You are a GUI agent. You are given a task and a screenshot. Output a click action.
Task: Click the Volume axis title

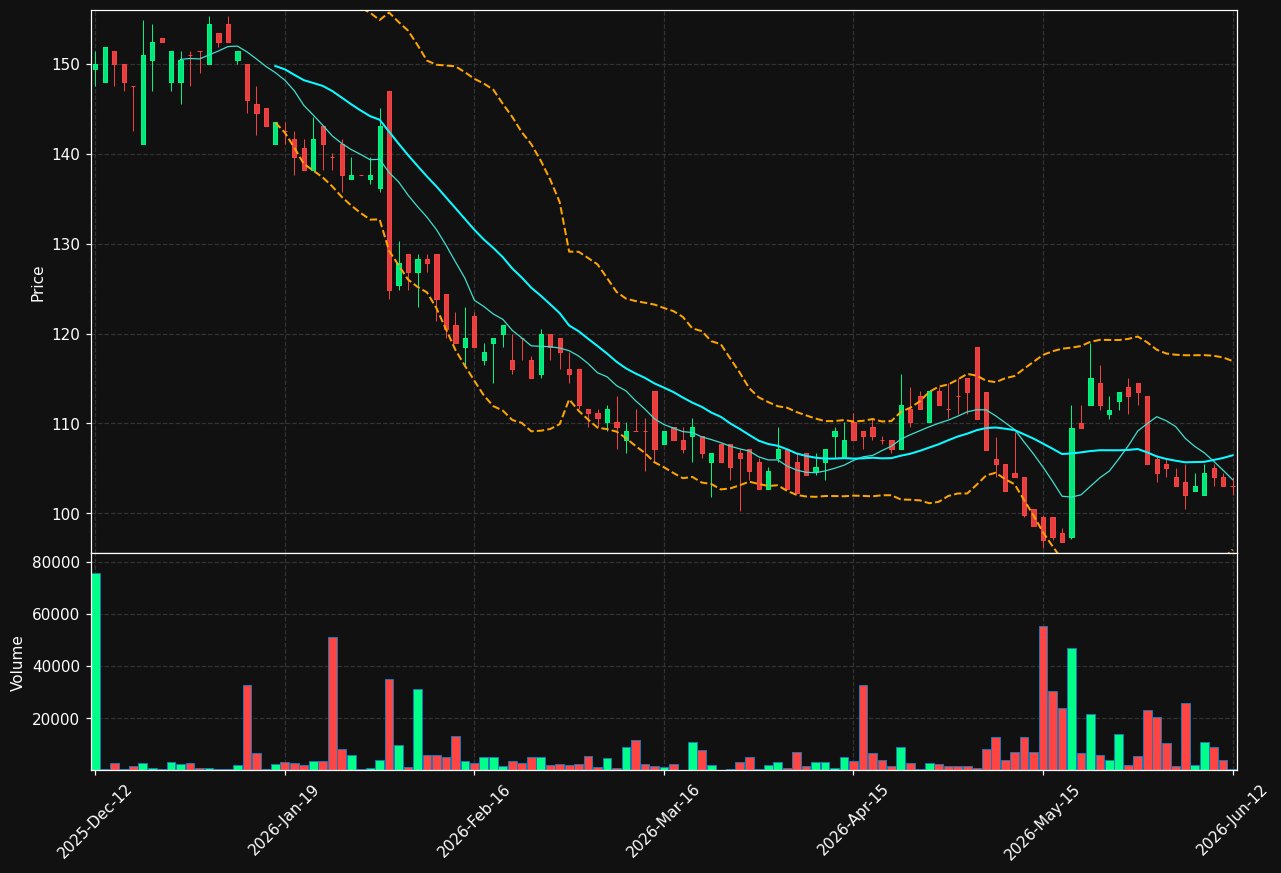pos(18,663)
